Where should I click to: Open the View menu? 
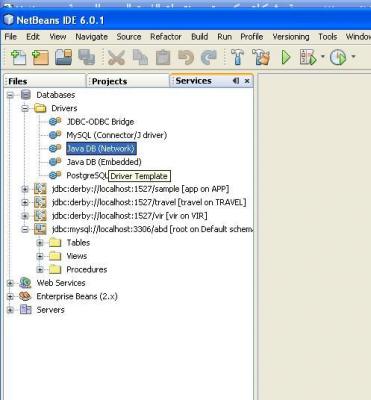point(58,37)
